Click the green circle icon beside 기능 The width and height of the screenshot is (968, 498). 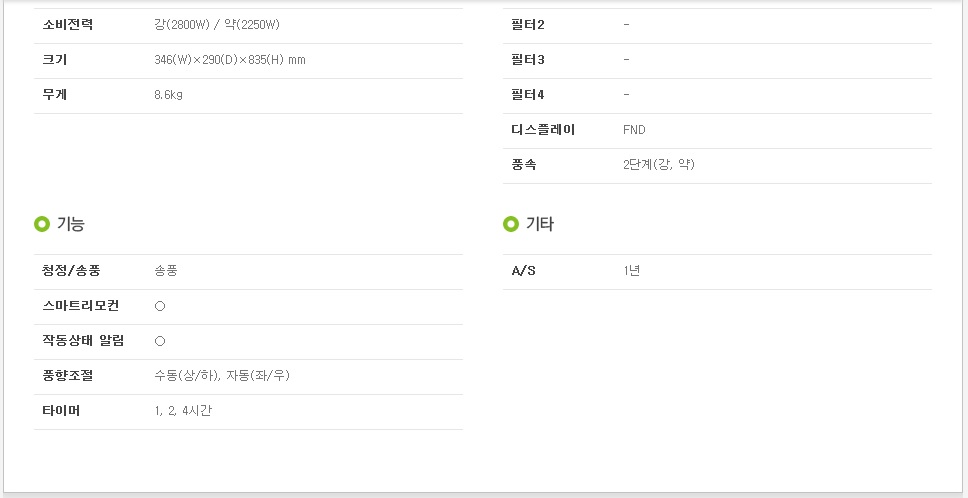42,224
